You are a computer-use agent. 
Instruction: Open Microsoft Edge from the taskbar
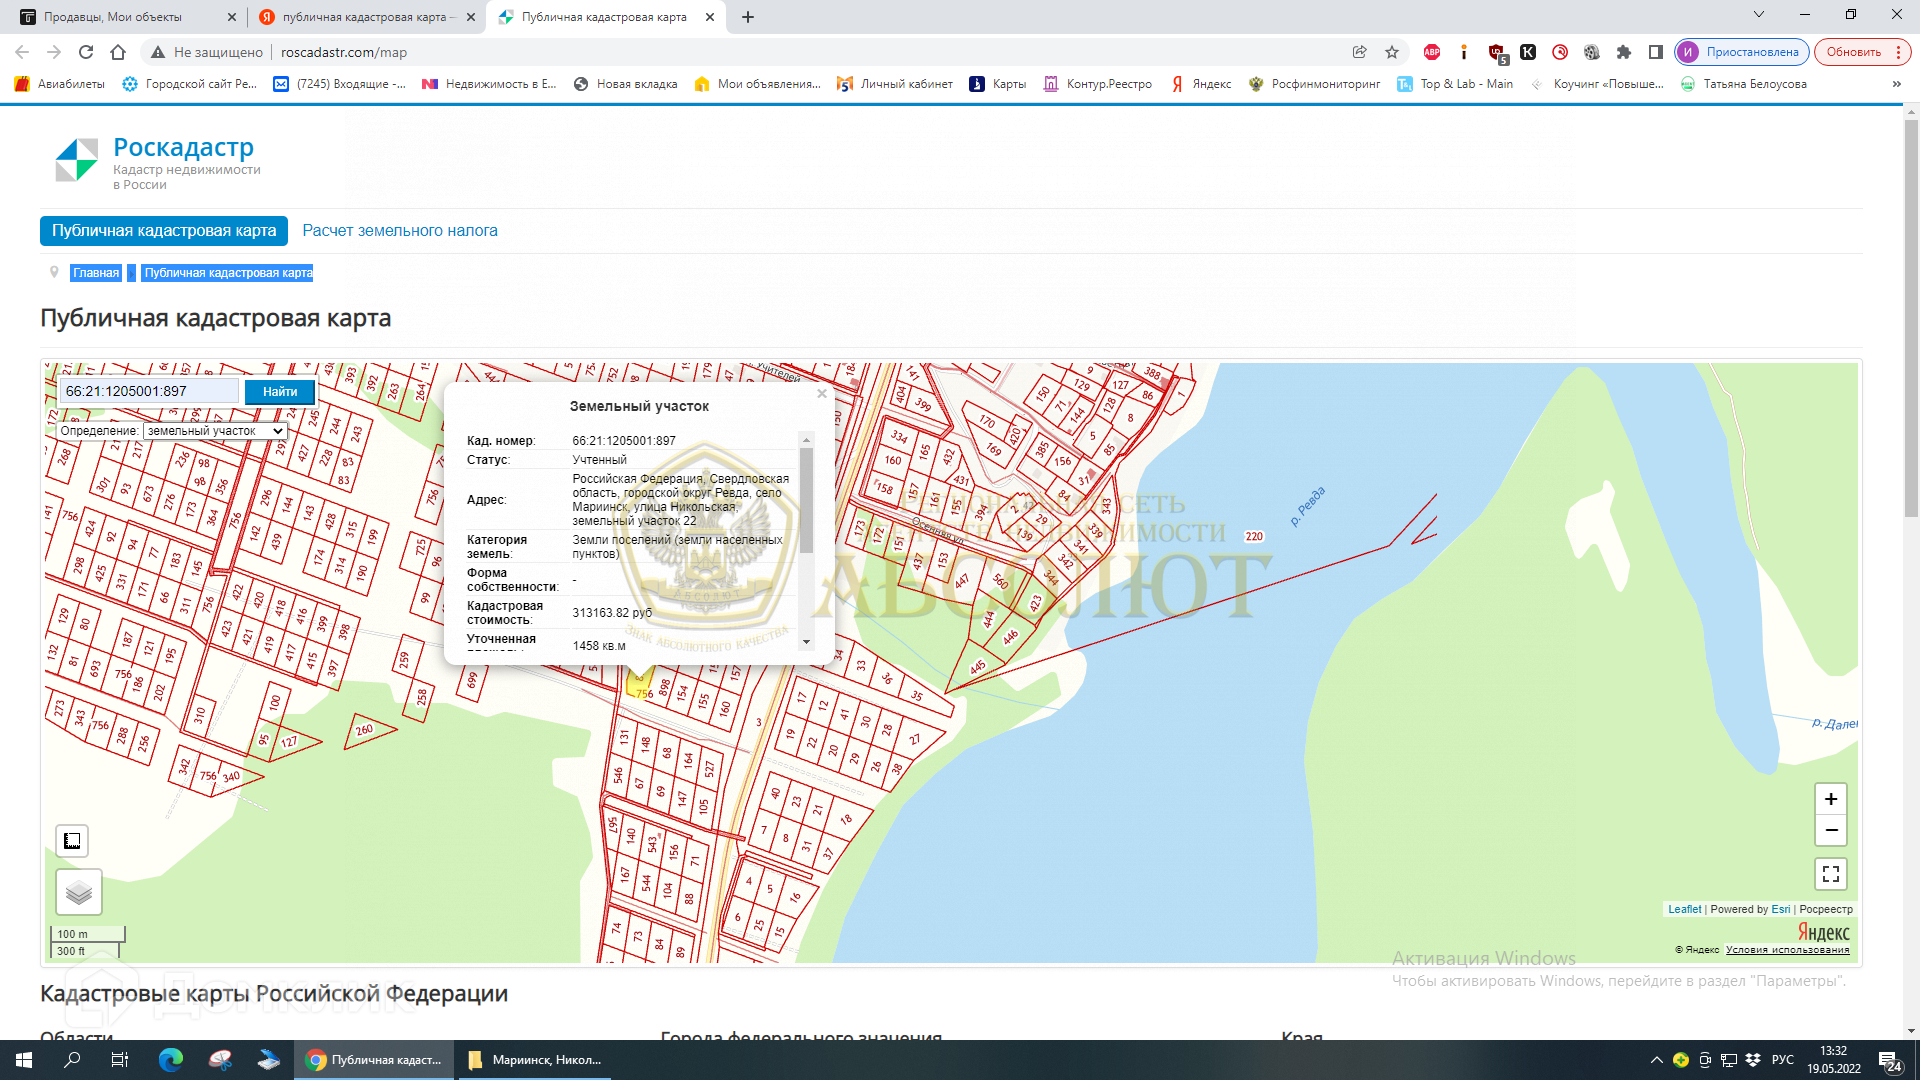point(171,1060)
